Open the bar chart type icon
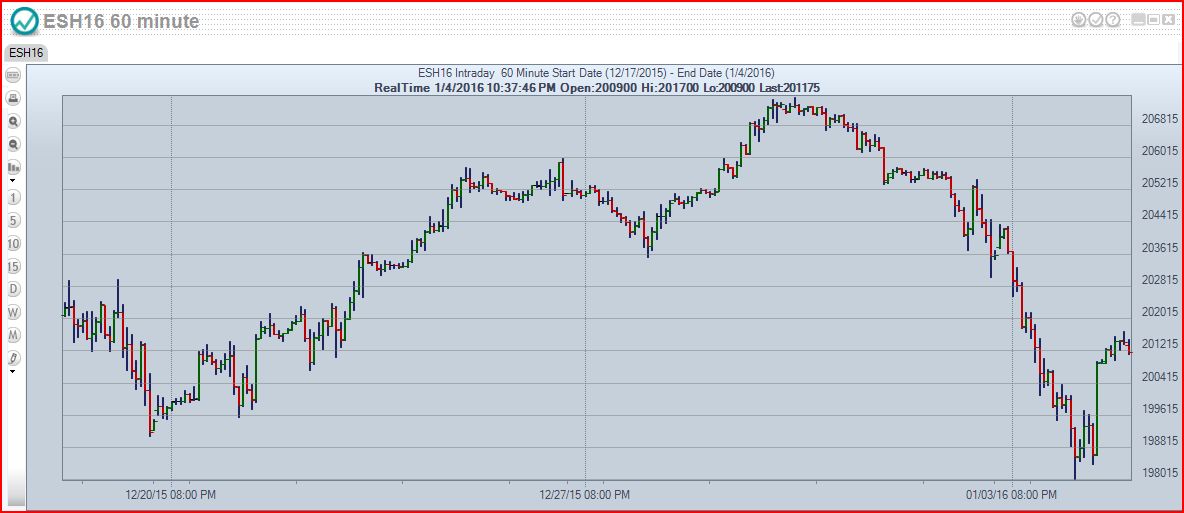 (14, 167)
